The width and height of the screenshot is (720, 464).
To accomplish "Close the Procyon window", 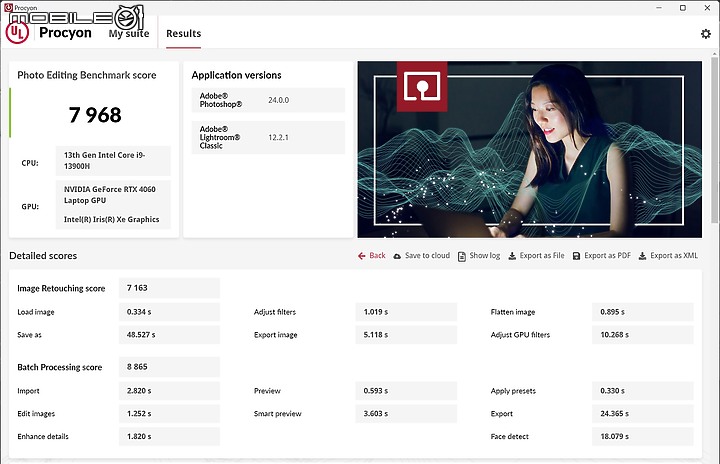I will click(x=707, y=8).
